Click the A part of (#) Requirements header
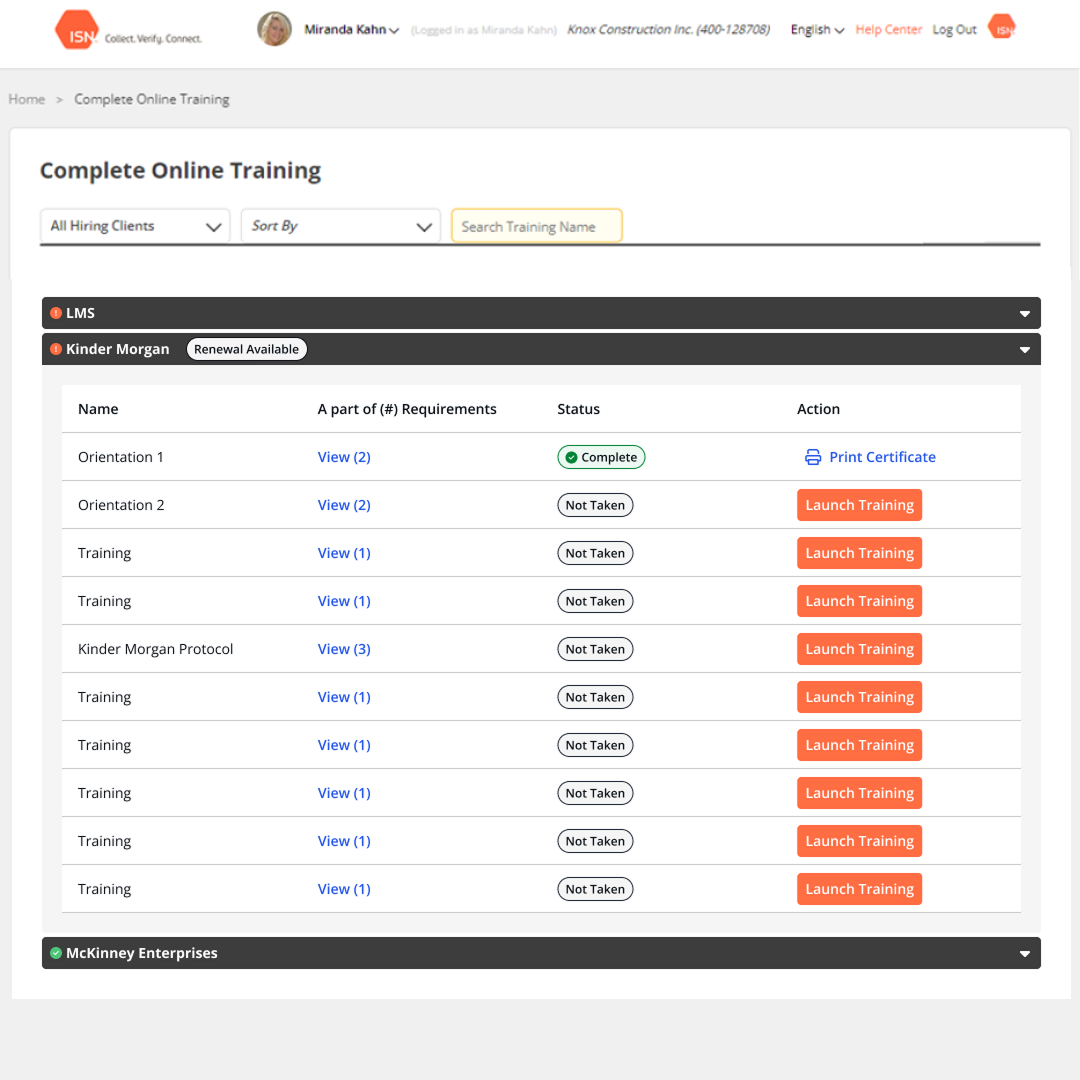1080x1080 pixels. pos(407,409)
